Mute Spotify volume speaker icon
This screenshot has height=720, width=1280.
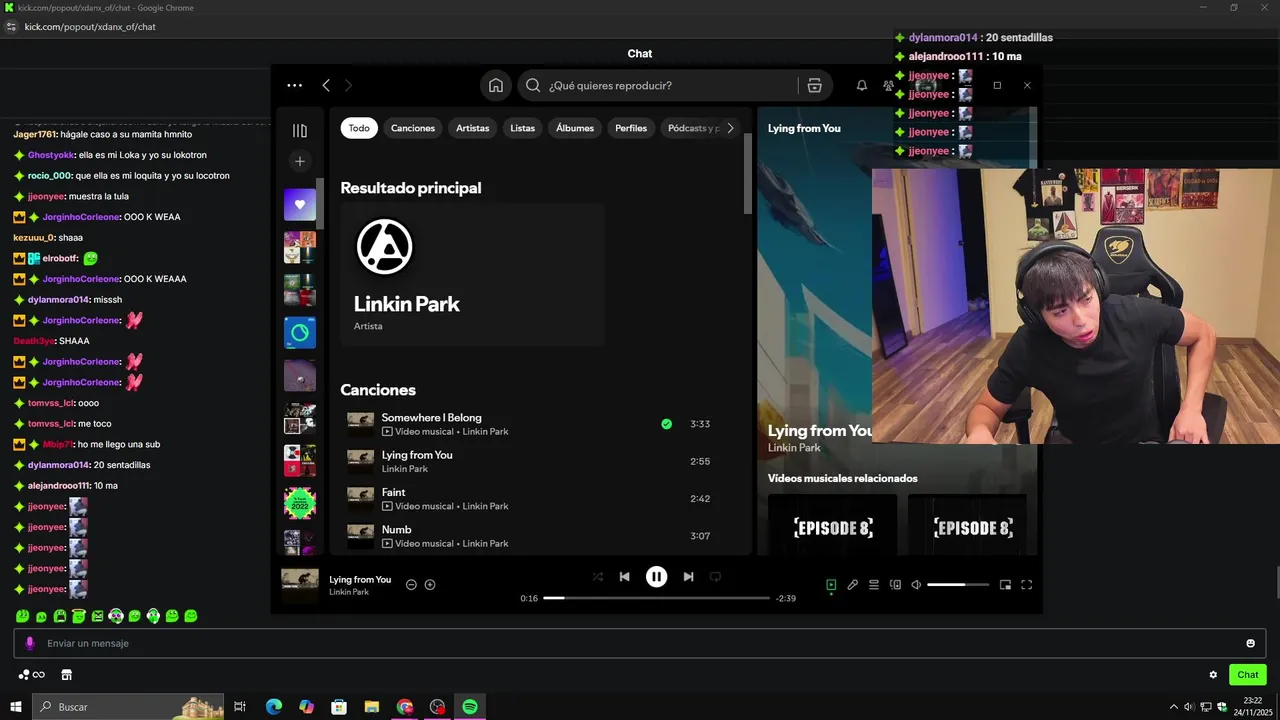(916, 585)
